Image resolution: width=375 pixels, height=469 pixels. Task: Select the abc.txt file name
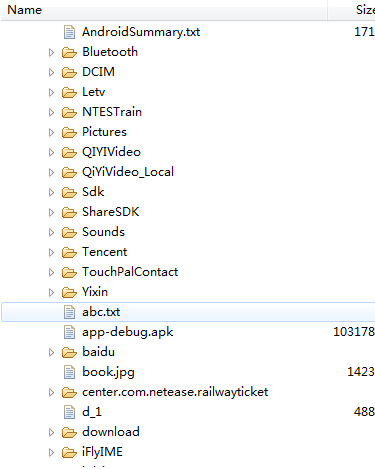click(x=101, y=312)
